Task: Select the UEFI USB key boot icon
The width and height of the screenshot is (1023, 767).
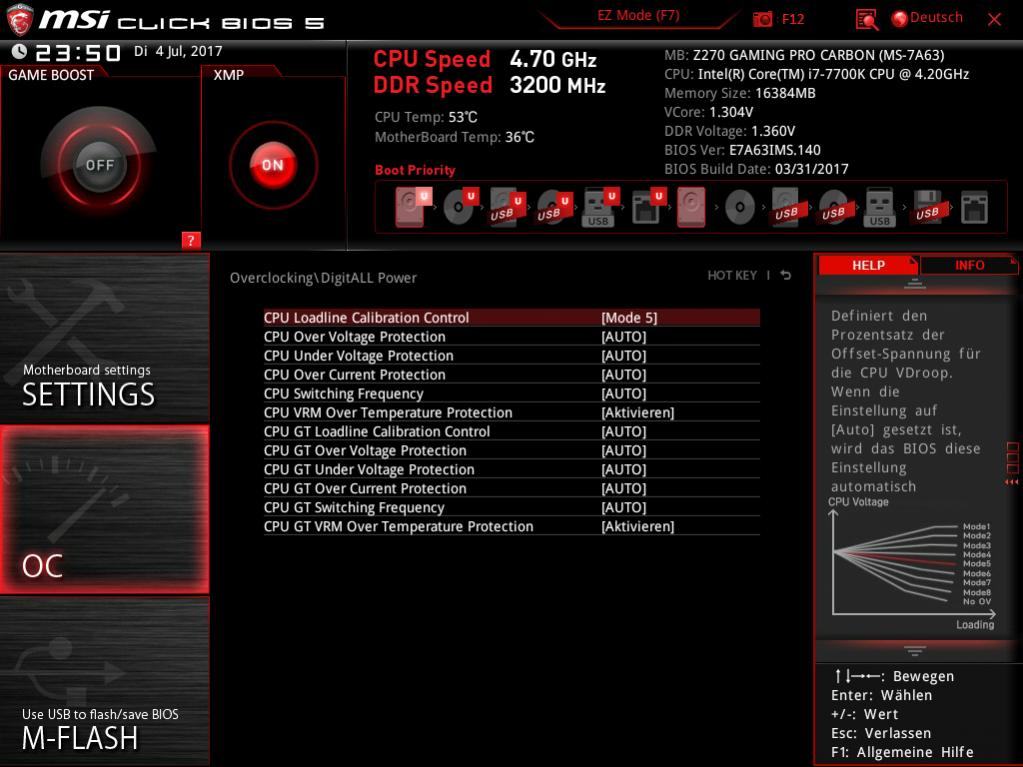Action: coord(600,207)
